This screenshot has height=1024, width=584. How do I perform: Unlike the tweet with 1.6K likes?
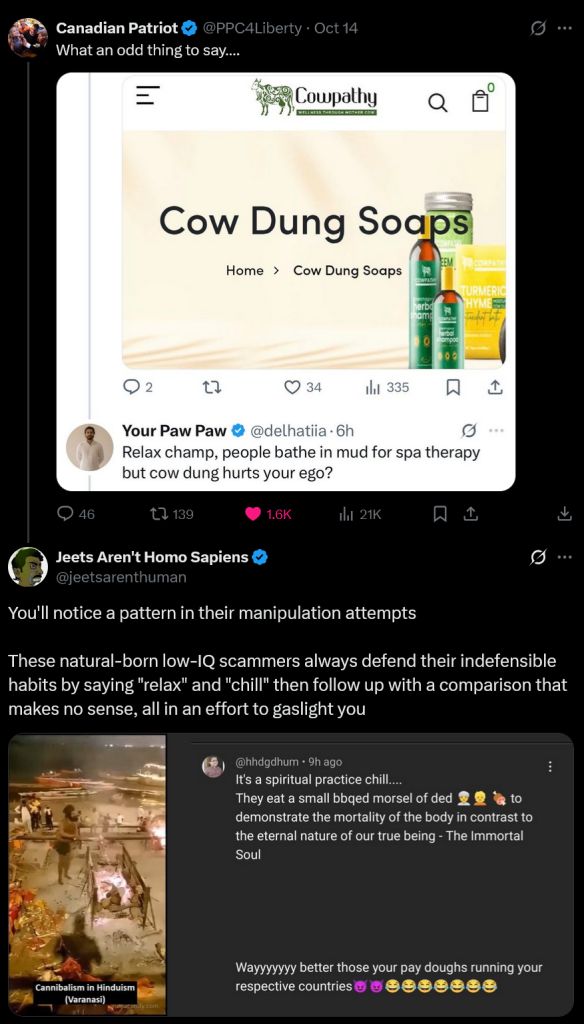coord(268,514)
